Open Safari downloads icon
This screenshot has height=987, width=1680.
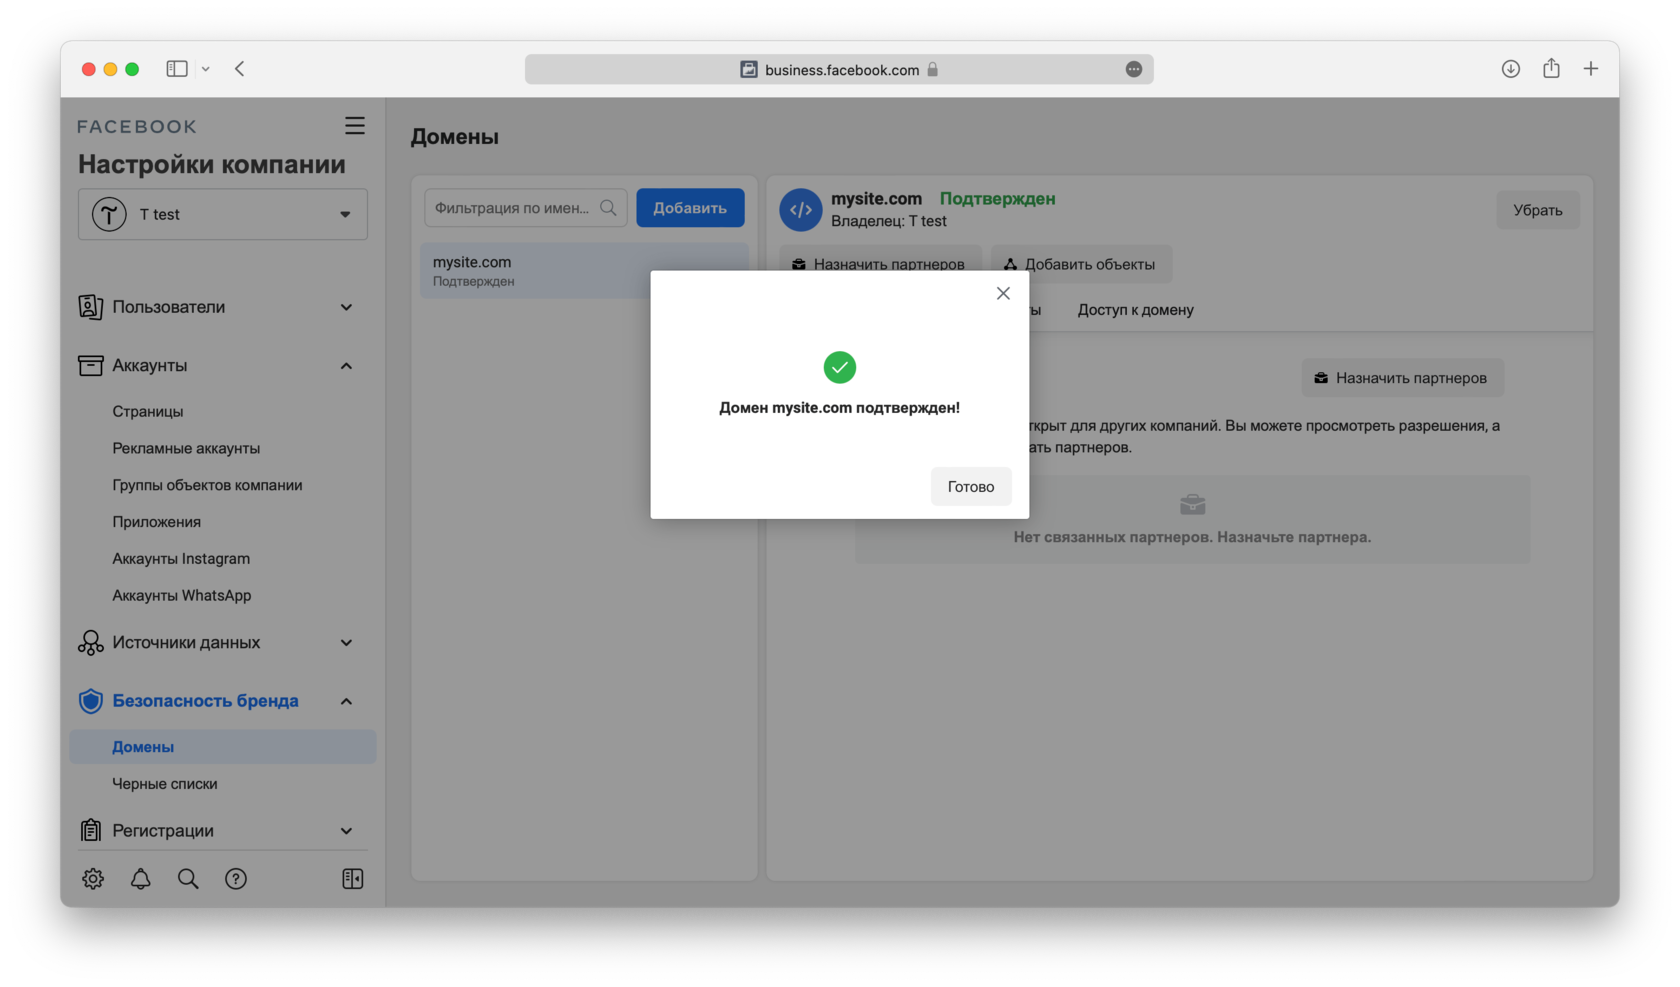pos(1511,69)
